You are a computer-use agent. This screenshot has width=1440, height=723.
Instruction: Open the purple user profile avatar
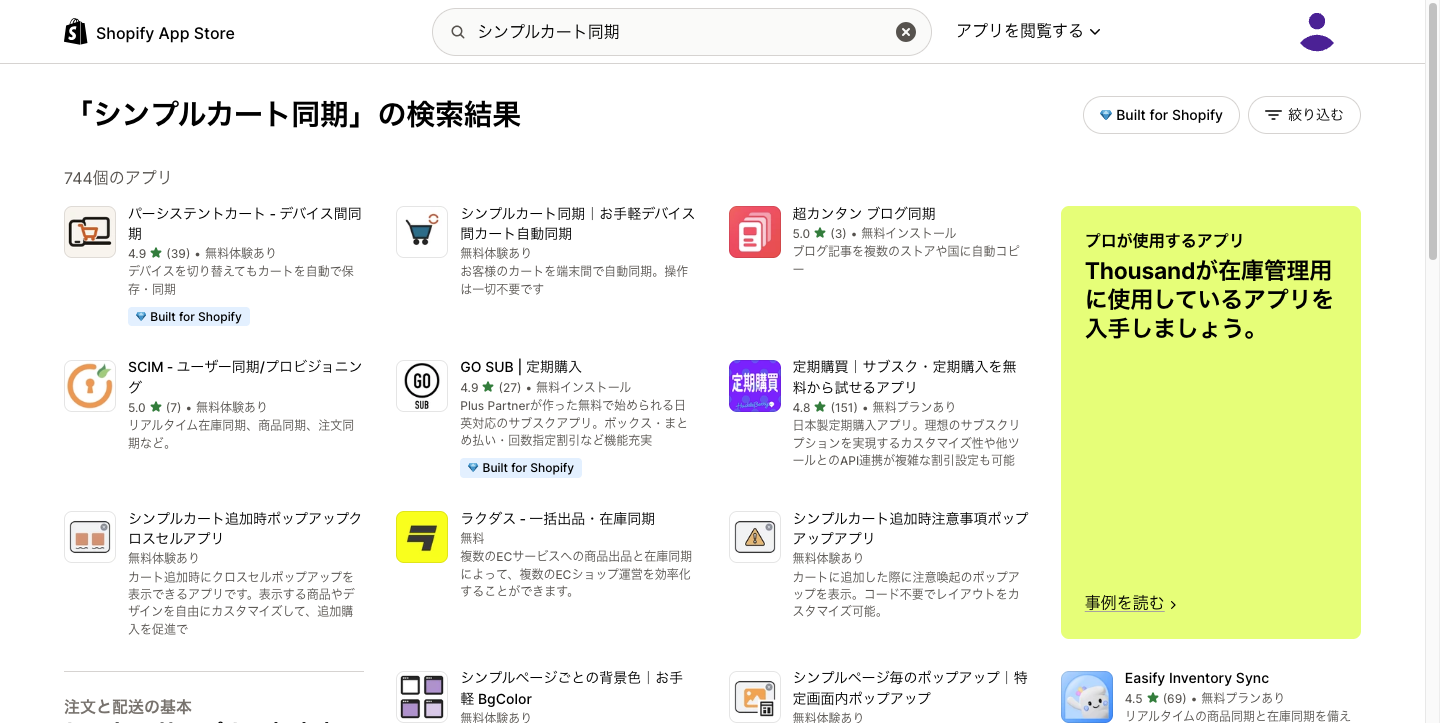point(1317,32)
